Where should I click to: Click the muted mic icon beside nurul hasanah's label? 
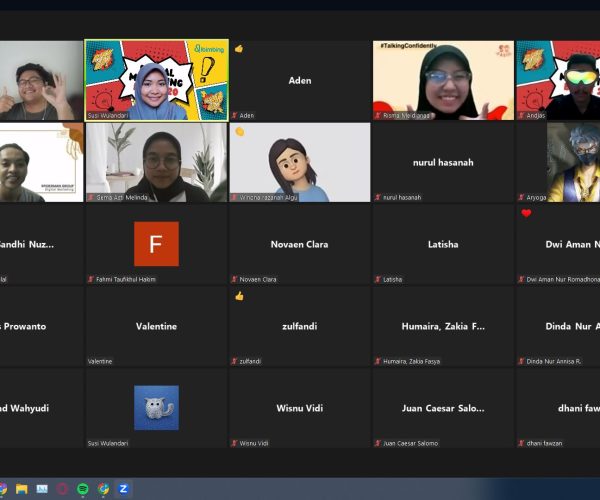pyautogui.click(x=378, y=197)
